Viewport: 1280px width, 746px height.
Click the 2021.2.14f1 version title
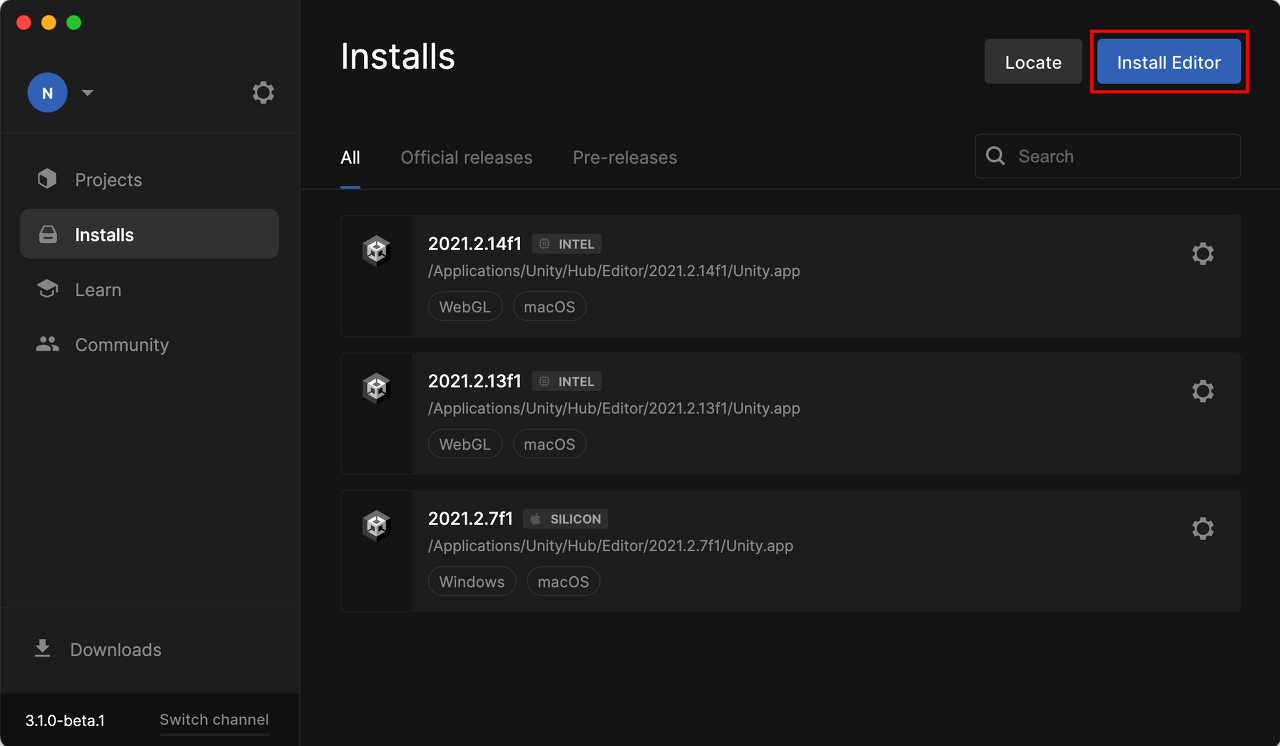click(475, 244)
